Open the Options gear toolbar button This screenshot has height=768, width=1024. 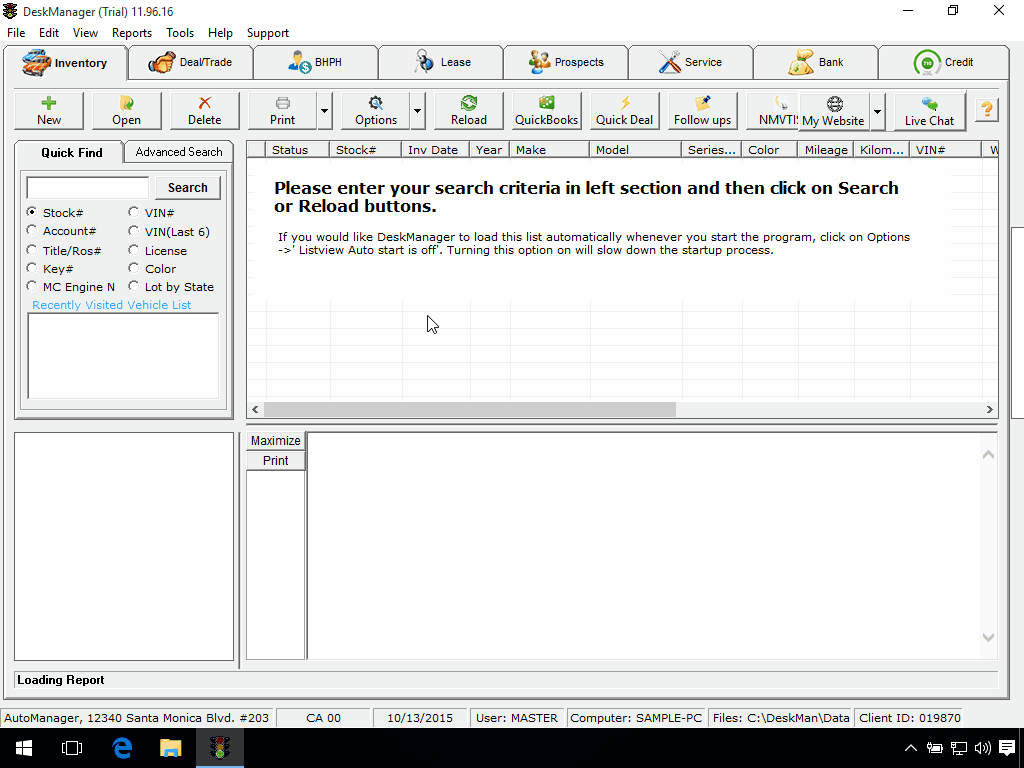point(376,111)
